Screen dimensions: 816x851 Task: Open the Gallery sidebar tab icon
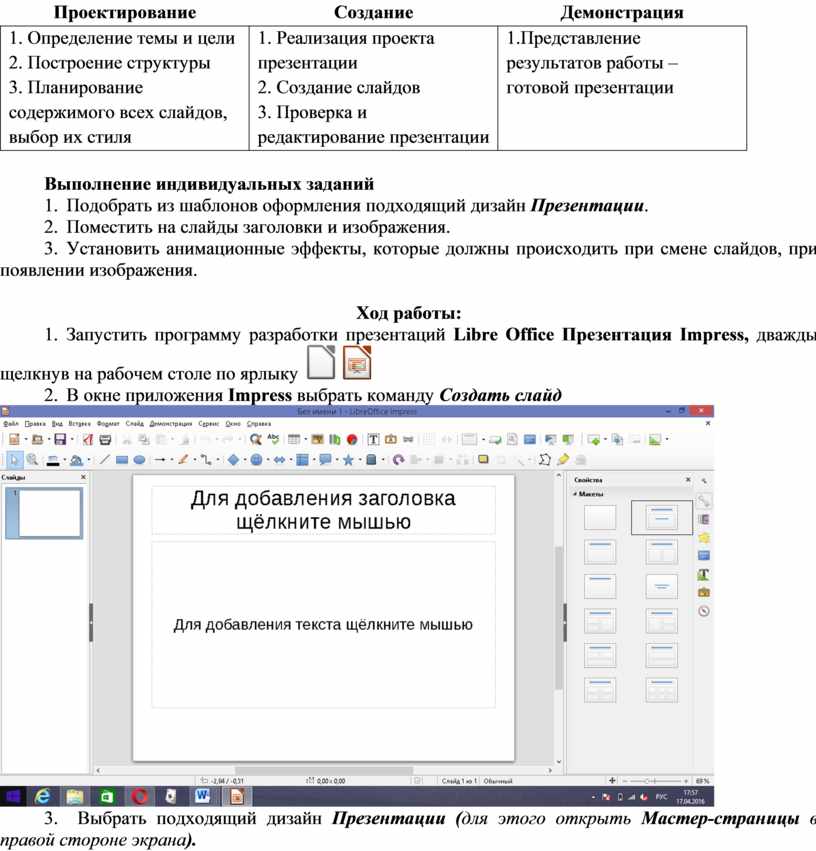704,592
